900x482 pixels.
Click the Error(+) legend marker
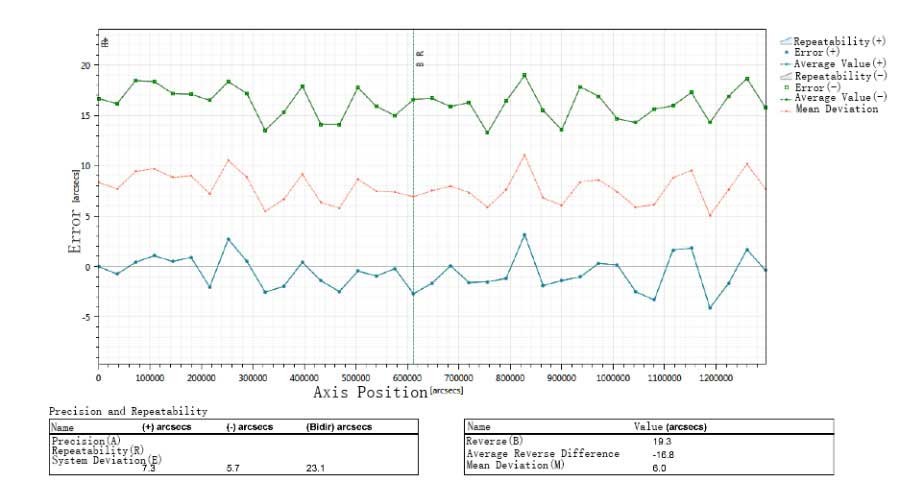pos(786,53)
